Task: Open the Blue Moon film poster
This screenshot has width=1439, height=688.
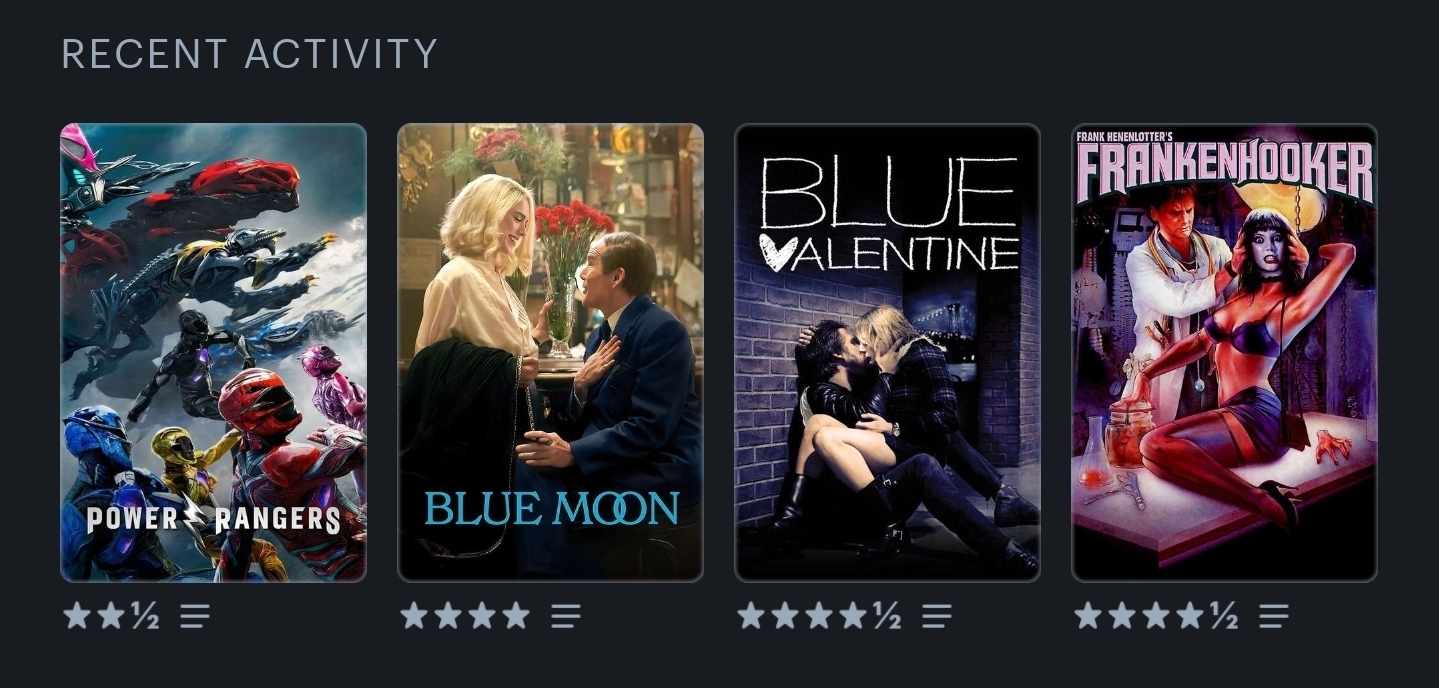Action: pos(550,352)
